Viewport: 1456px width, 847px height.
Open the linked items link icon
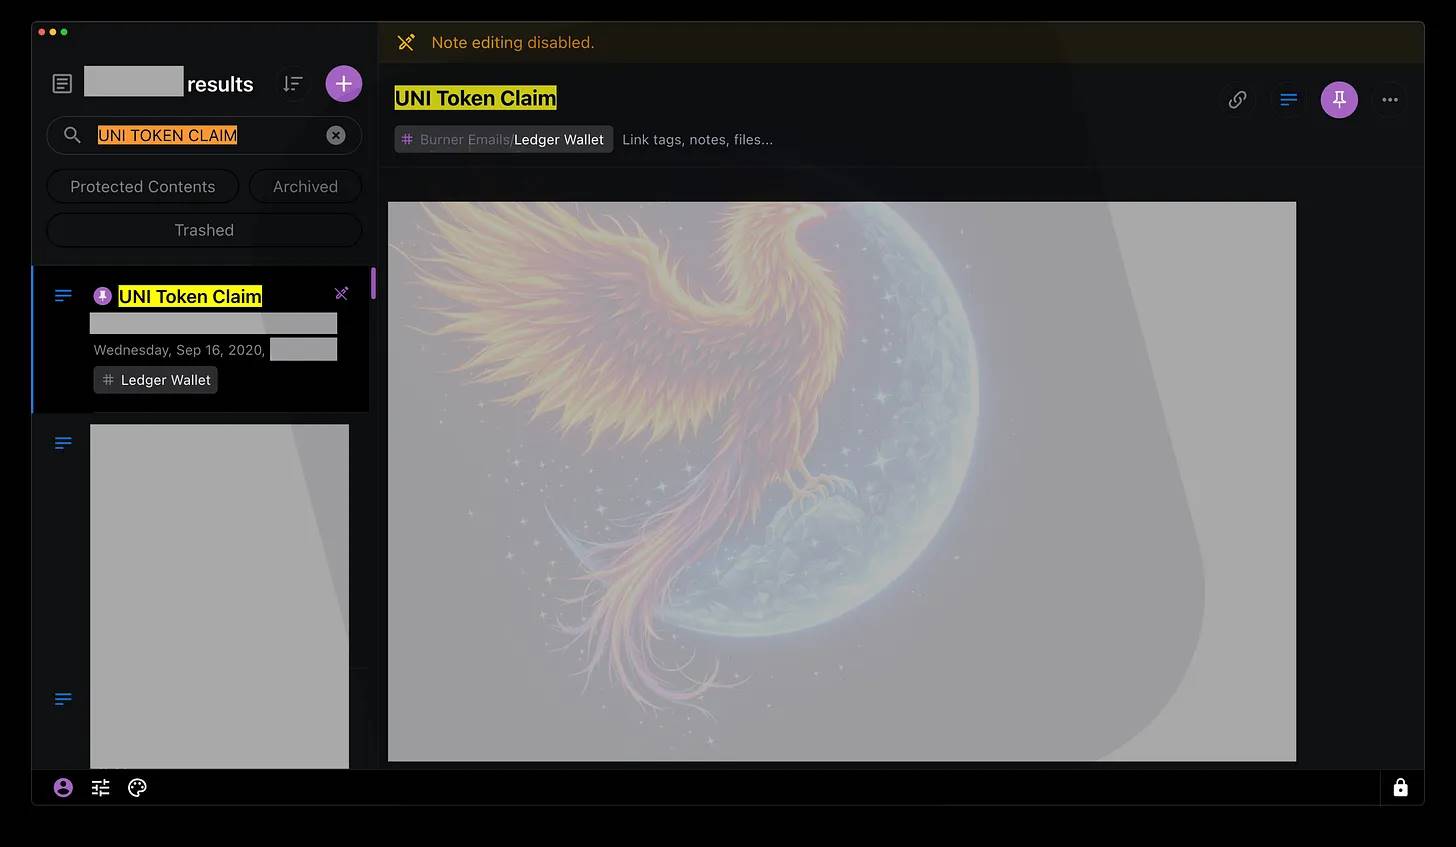1237,100
